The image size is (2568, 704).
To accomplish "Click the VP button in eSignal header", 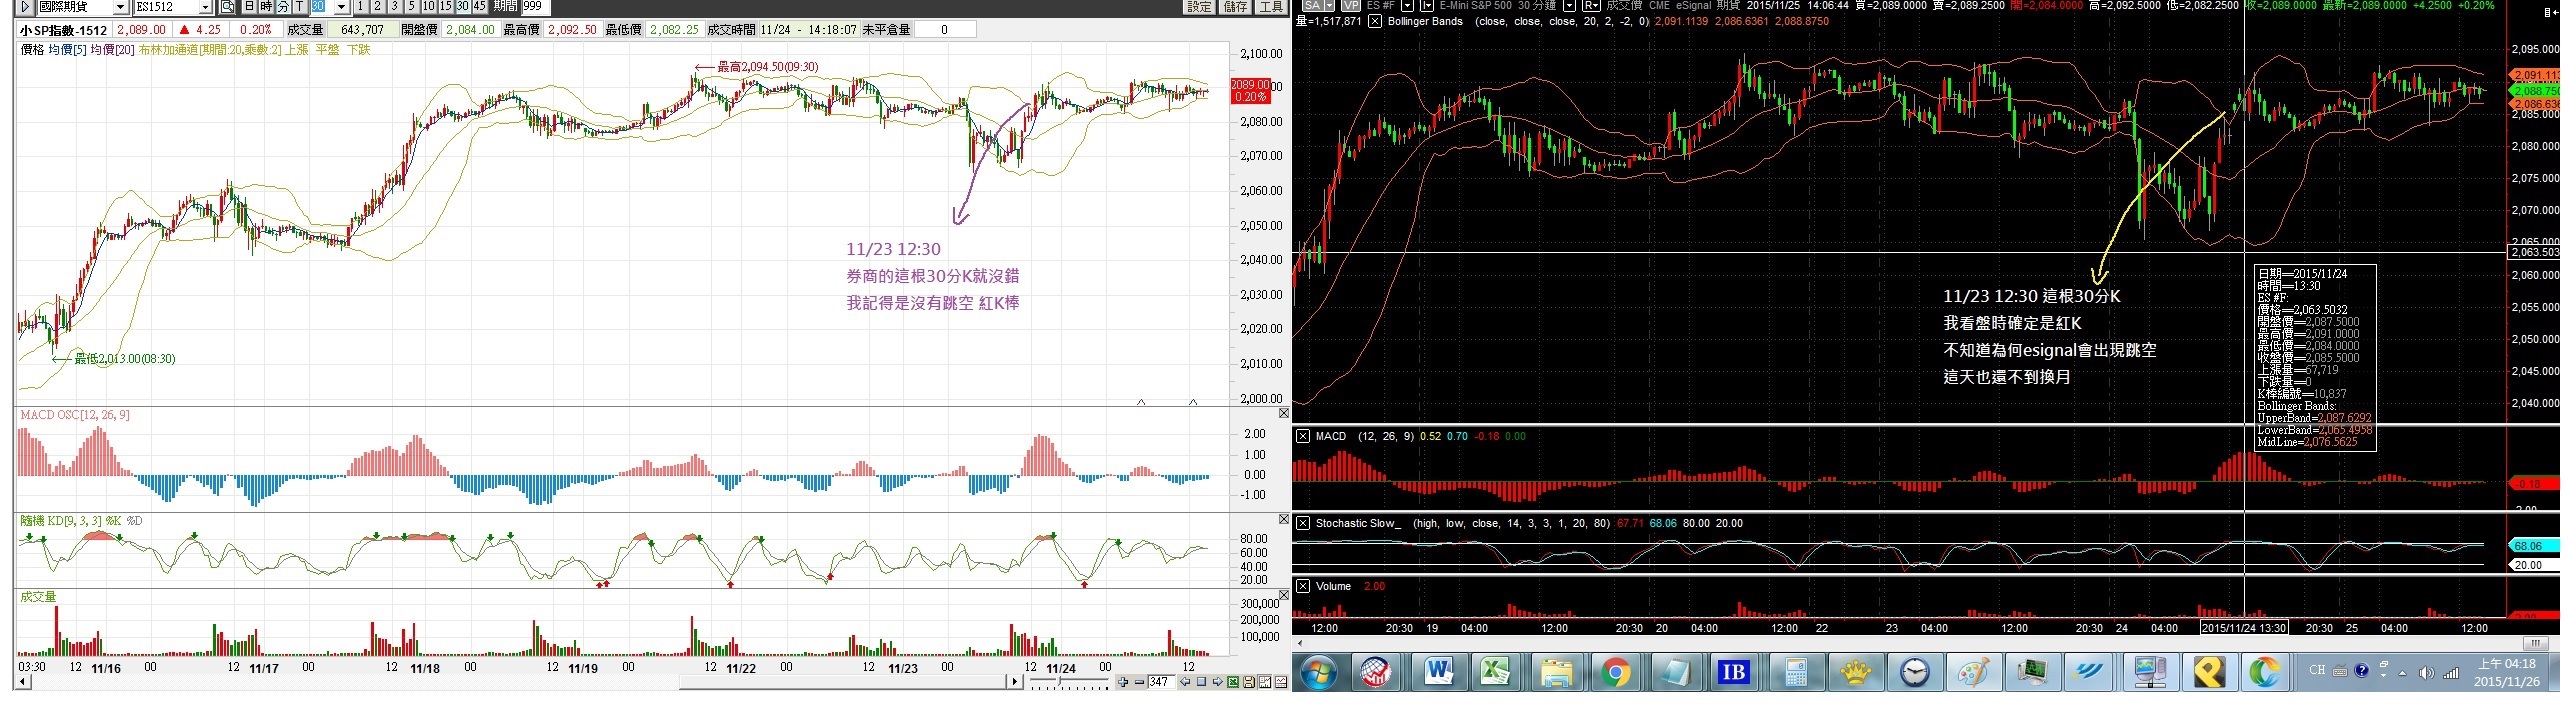I will point(1350,5).
